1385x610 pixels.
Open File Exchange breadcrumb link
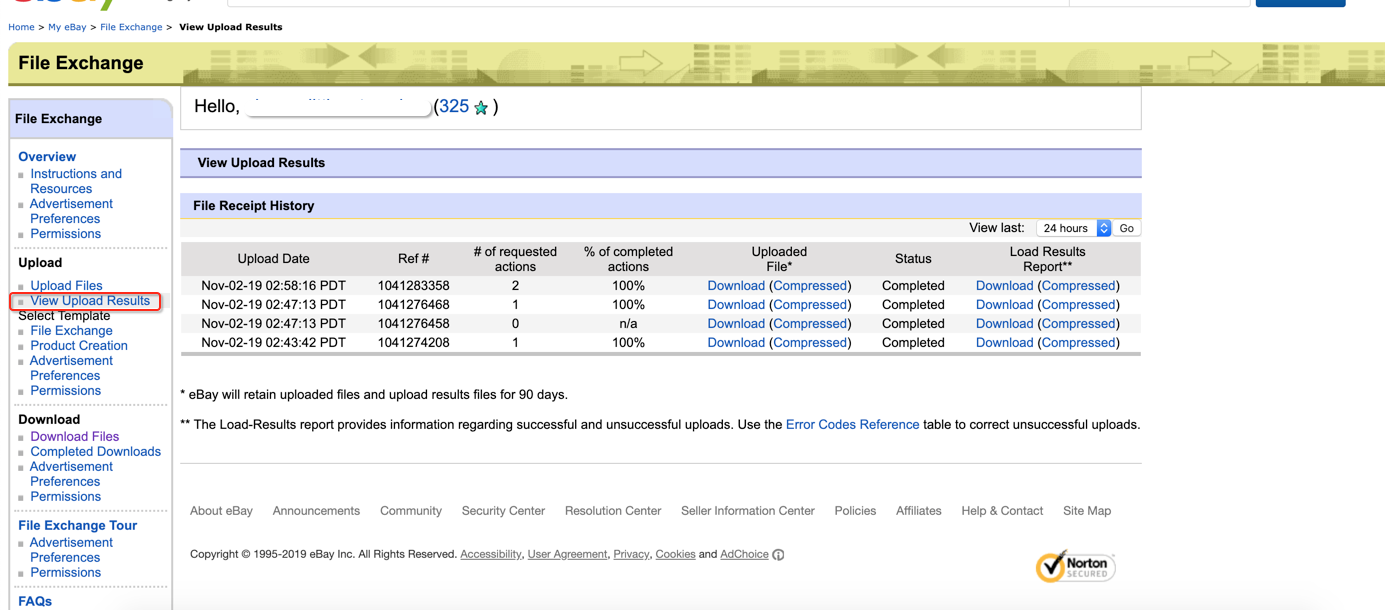click(x=131, y=27)
